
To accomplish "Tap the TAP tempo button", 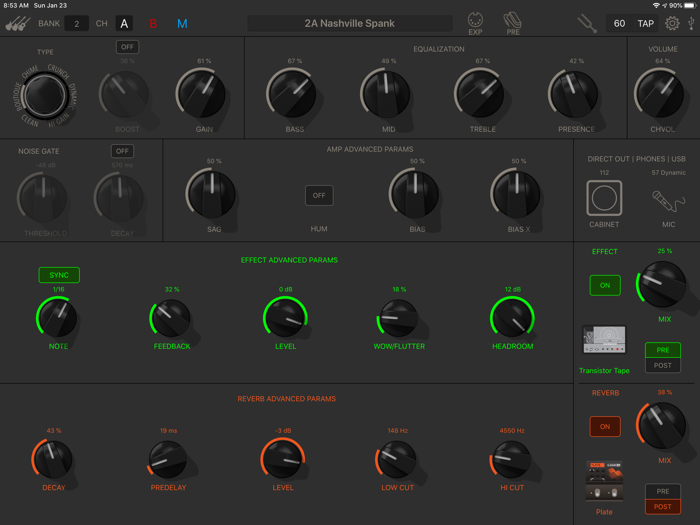I will (x=646, y=23).
